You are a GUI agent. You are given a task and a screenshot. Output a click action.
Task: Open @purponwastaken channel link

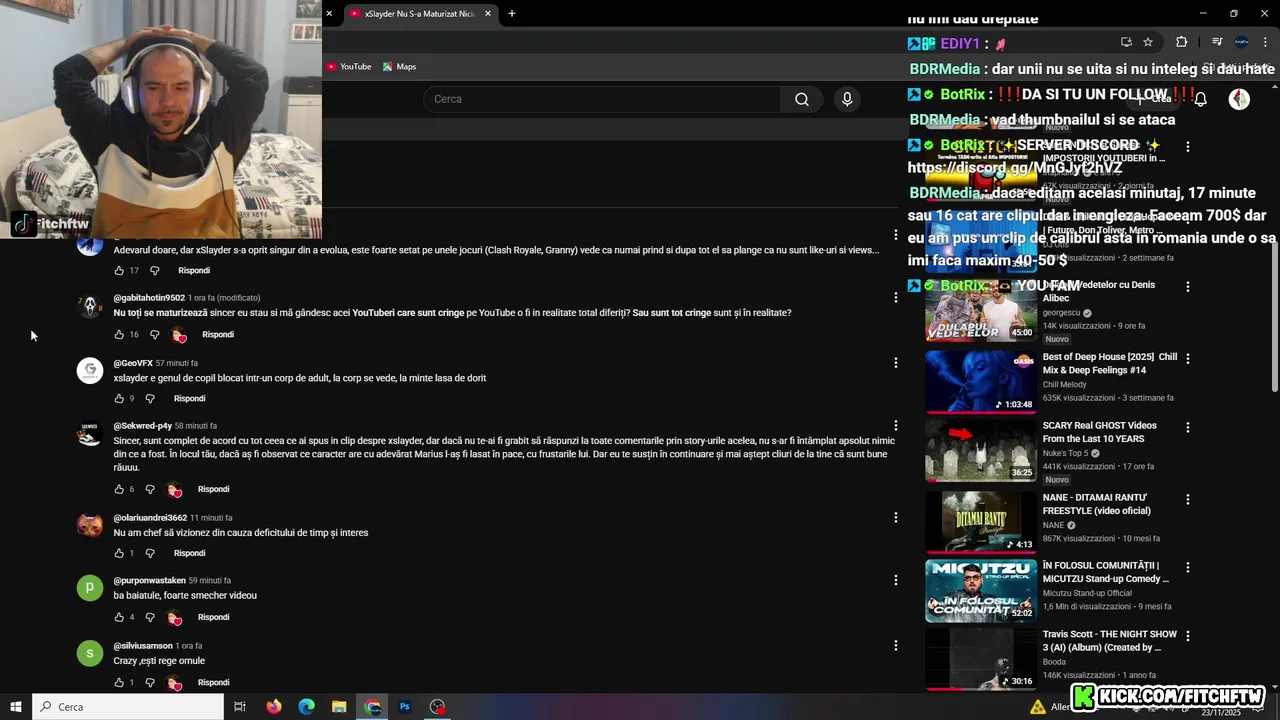coord(150,581)
